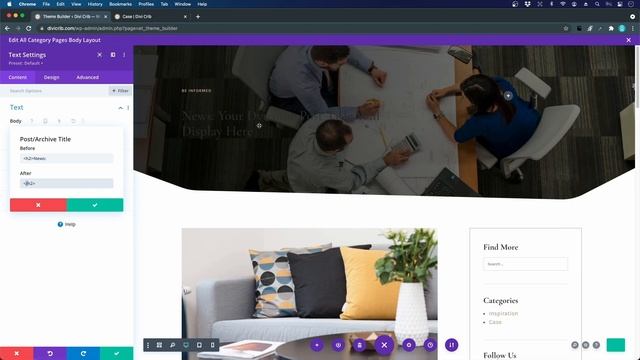The height and width of the screenshot is (360, 640).
Task: Open the History menu
Action: tap(95, 4)
